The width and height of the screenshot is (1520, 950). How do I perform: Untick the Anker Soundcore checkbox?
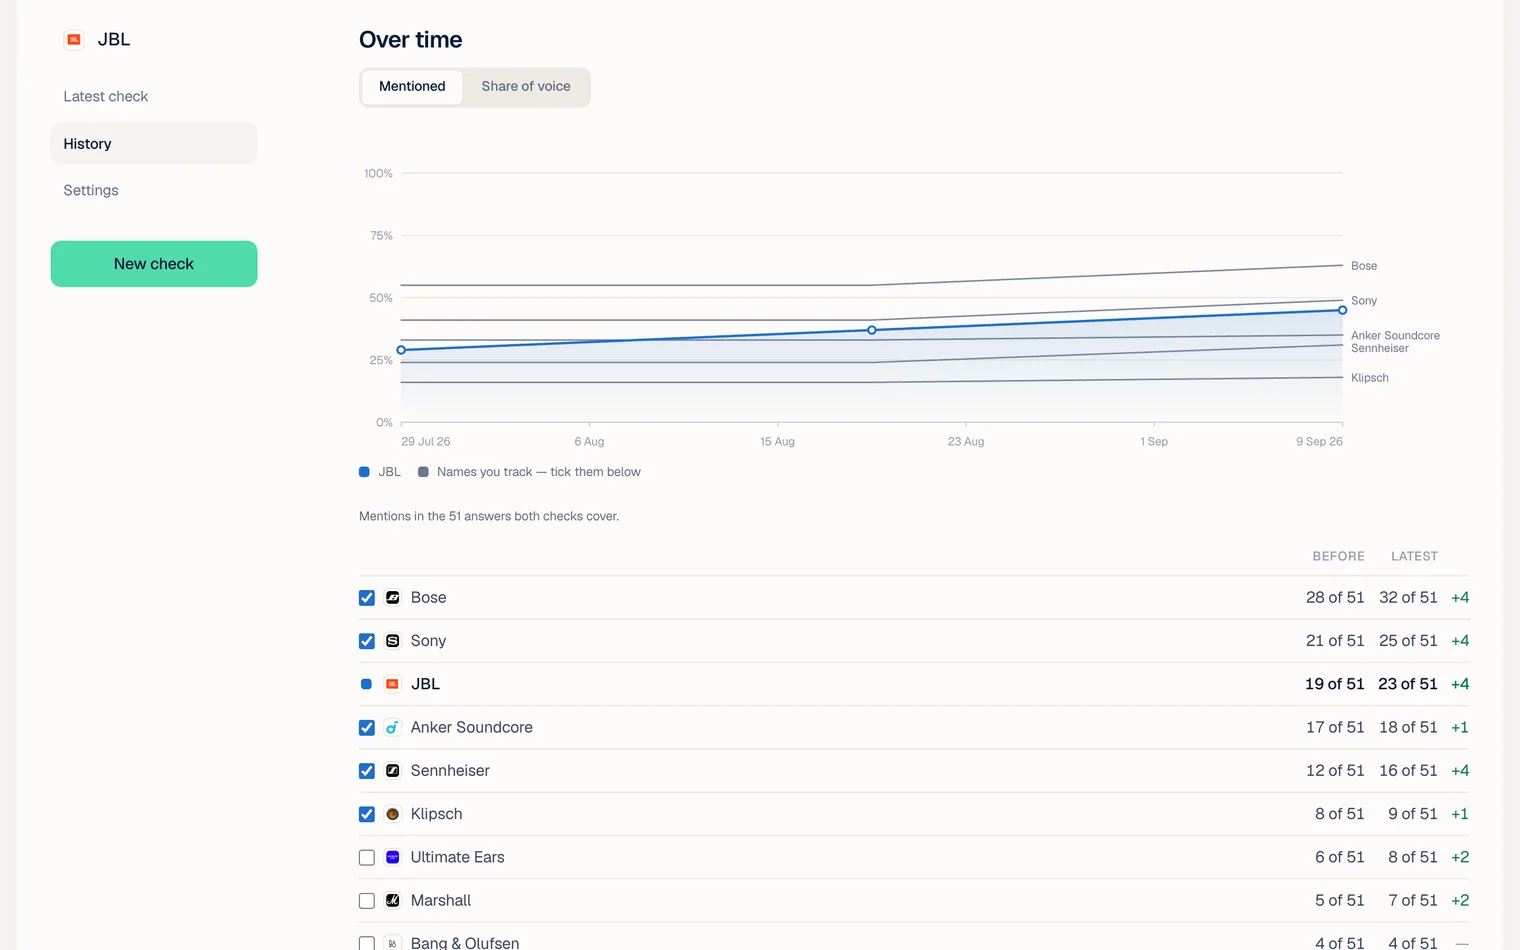pyautogui.click(x=367, y=728)
